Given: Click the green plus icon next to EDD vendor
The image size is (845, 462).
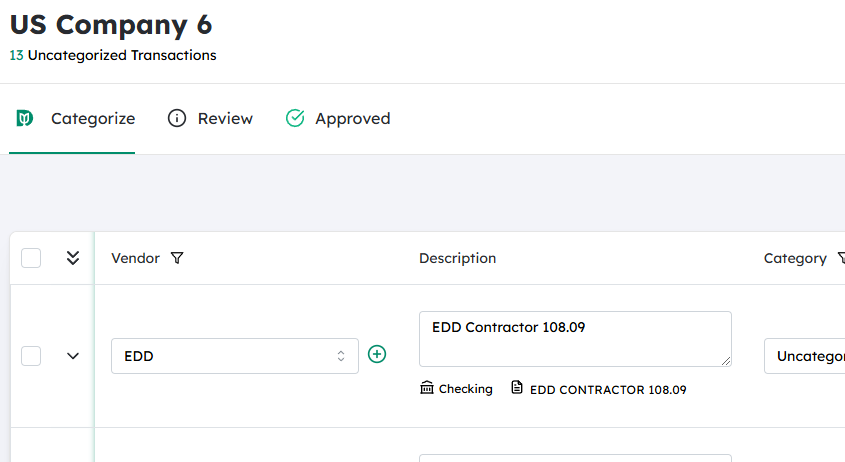Looking at the screenshot, I should (x=377, y=354).
